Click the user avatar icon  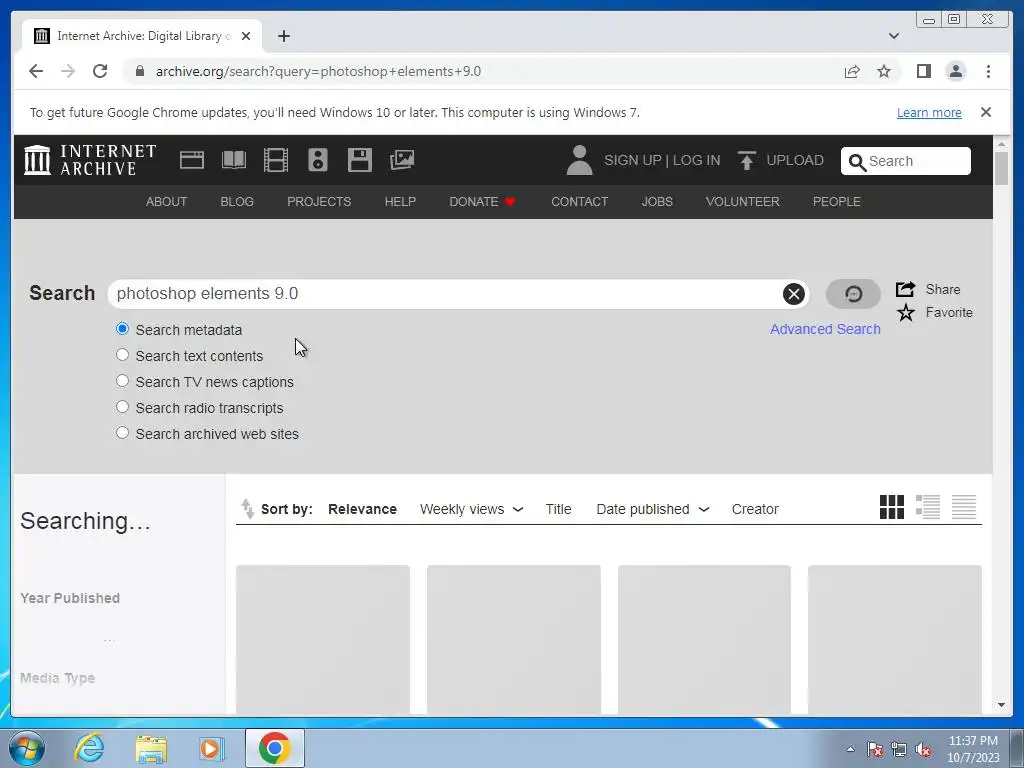coord(579,160)
